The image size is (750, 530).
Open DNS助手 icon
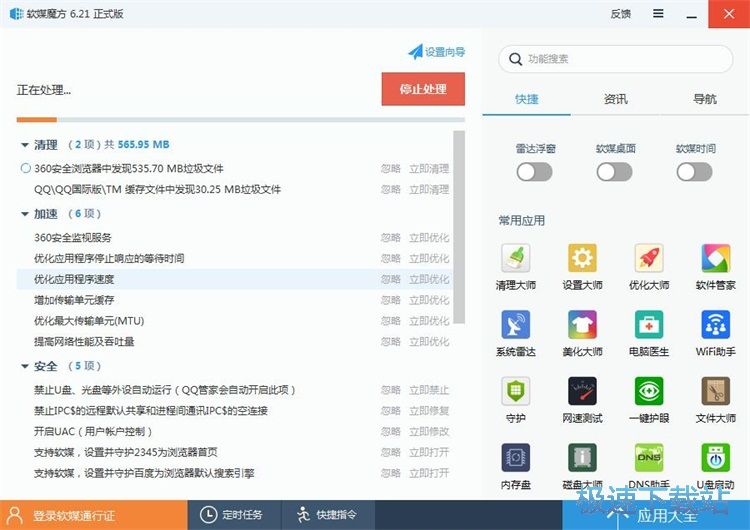649,457
